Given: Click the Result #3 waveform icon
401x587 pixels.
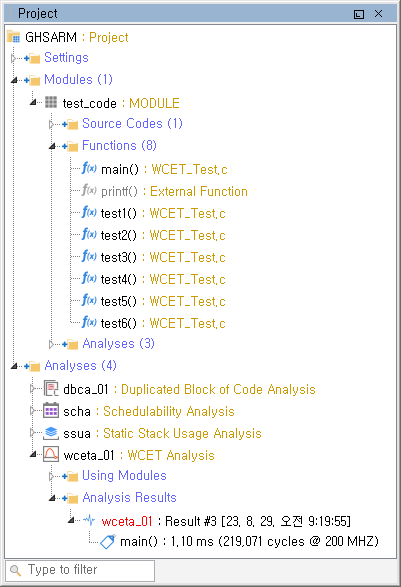Looking at the screenshot, I should point(89,520).
